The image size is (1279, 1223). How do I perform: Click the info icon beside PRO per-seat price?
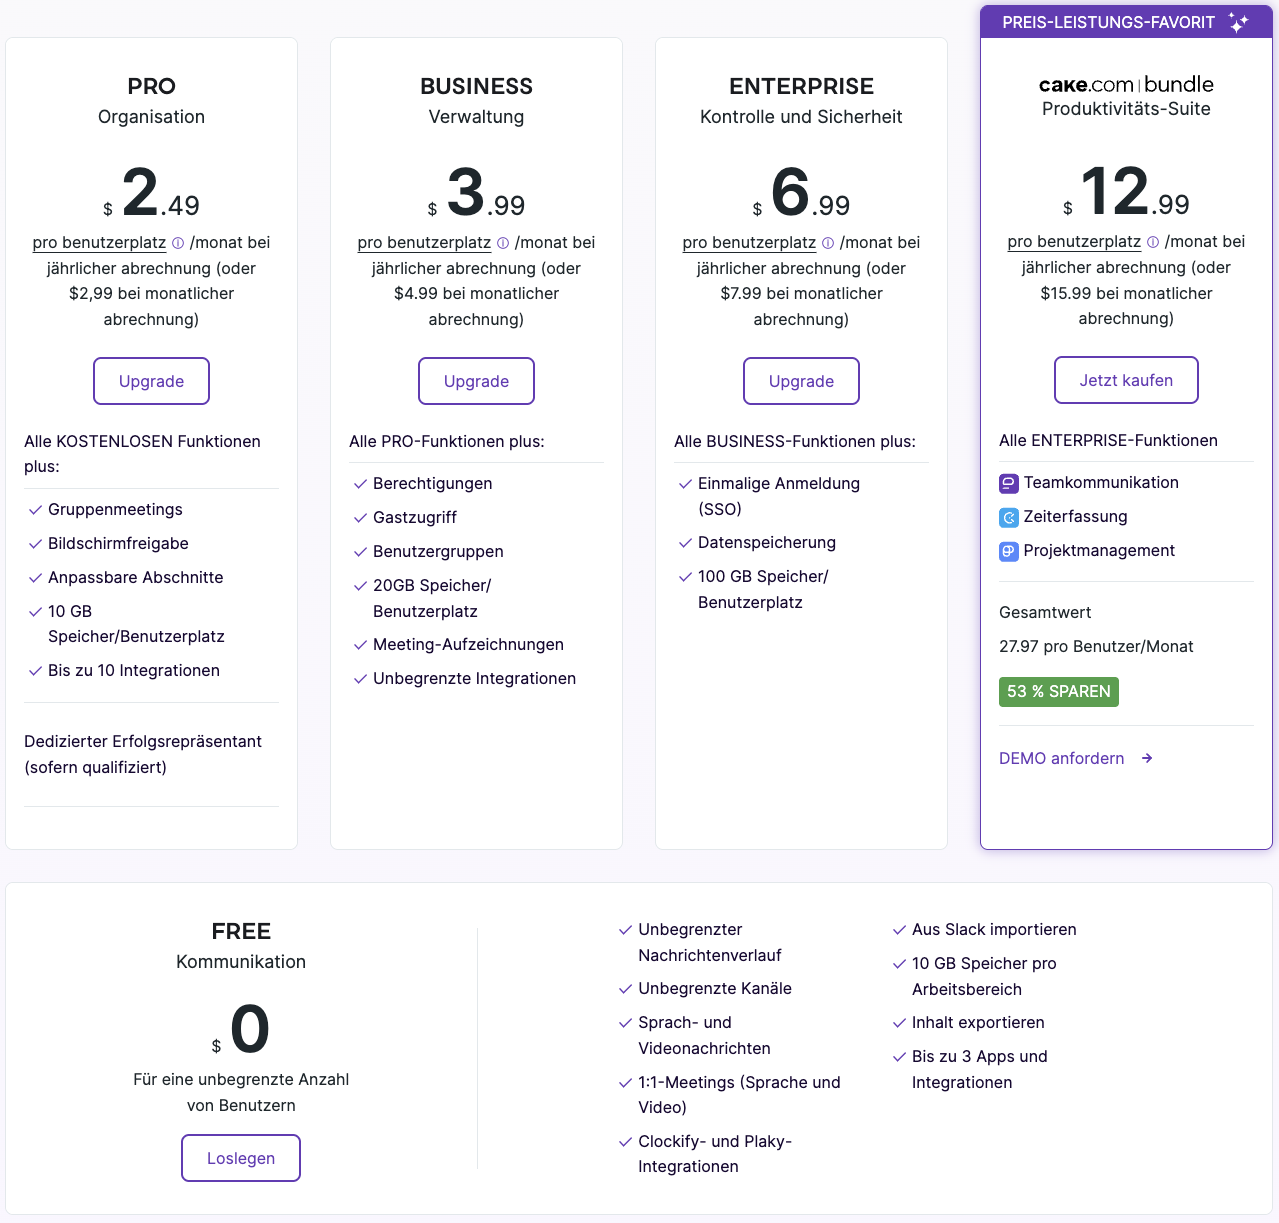tap(178, 242)
